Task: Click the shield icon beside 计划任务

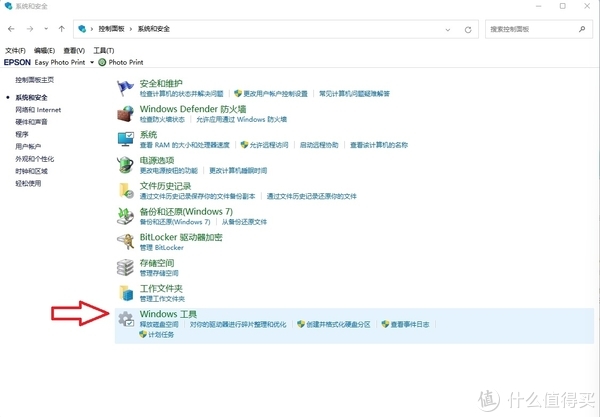Action: pyautogui.click(x=143, y=334)
